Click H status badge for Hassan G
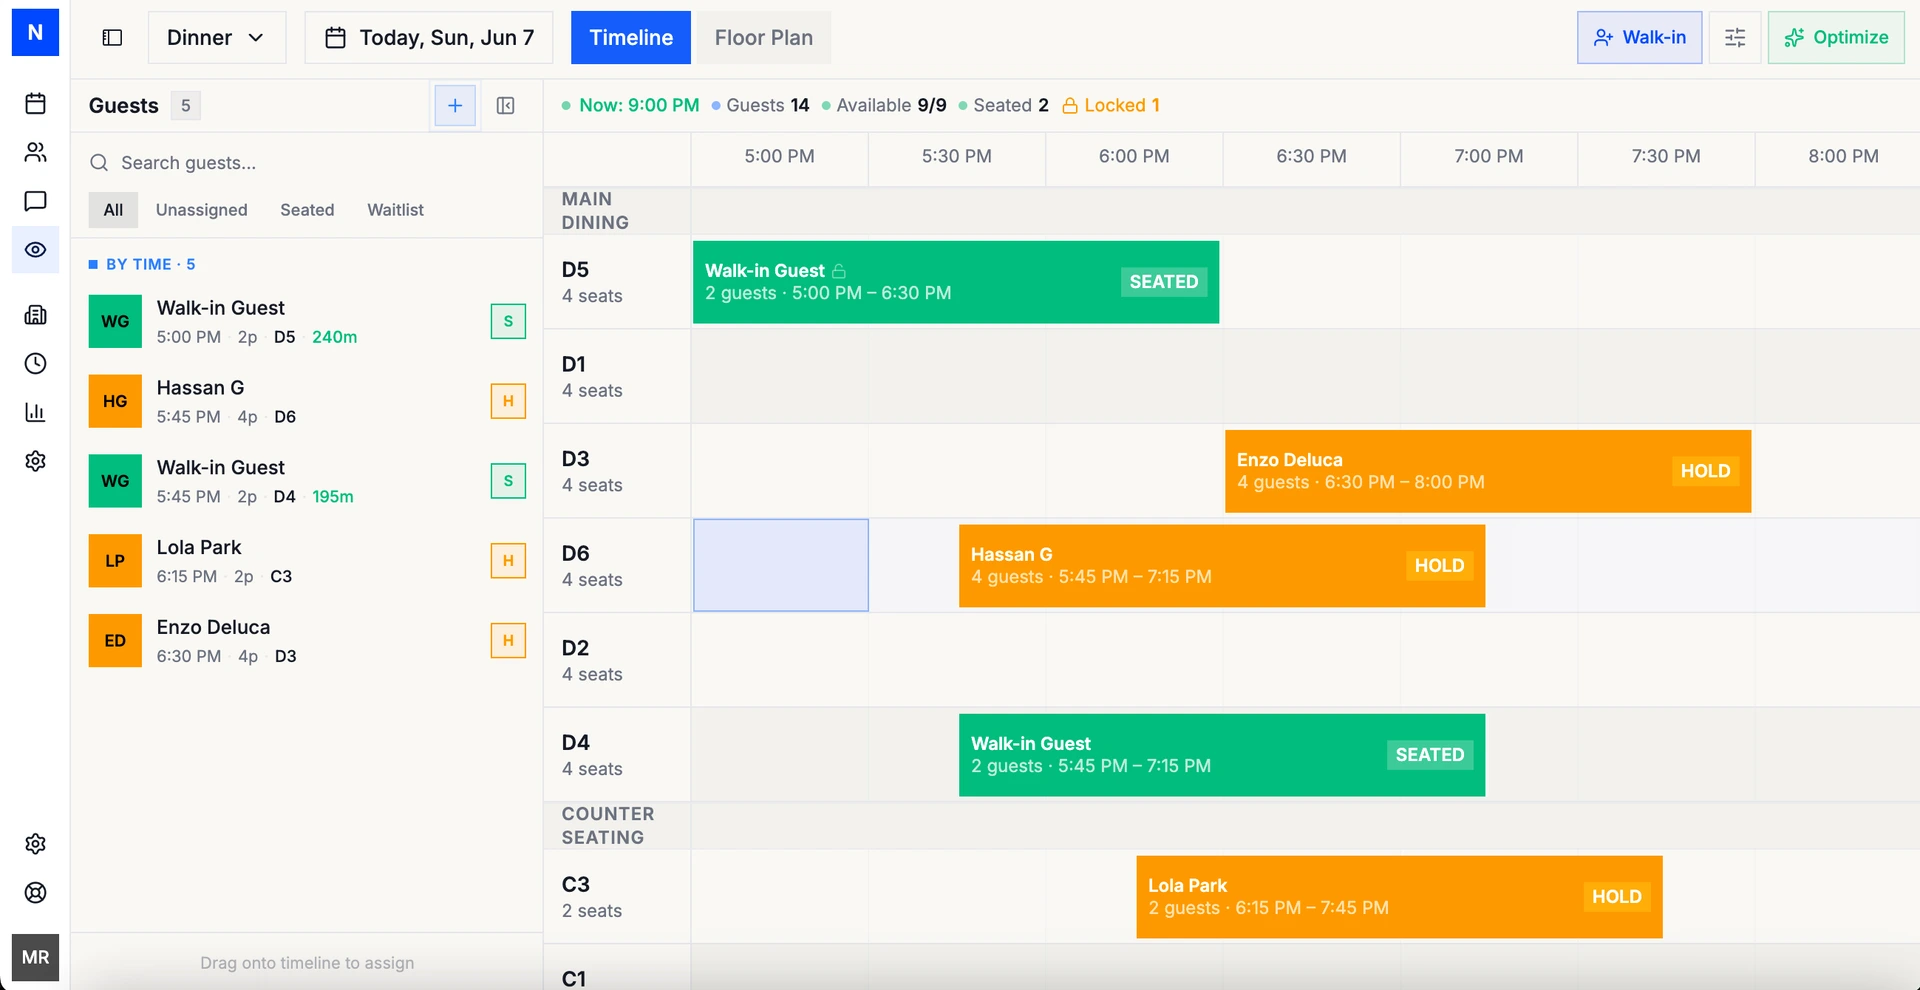1920x990 pixels. click(x=508, y=401)
